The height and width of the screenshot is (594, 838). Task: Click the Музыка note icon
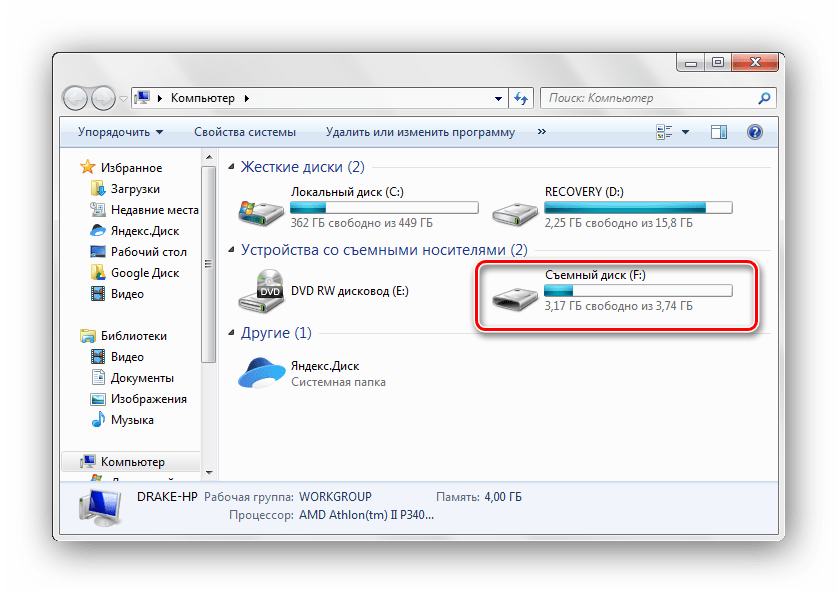point(98,419)
